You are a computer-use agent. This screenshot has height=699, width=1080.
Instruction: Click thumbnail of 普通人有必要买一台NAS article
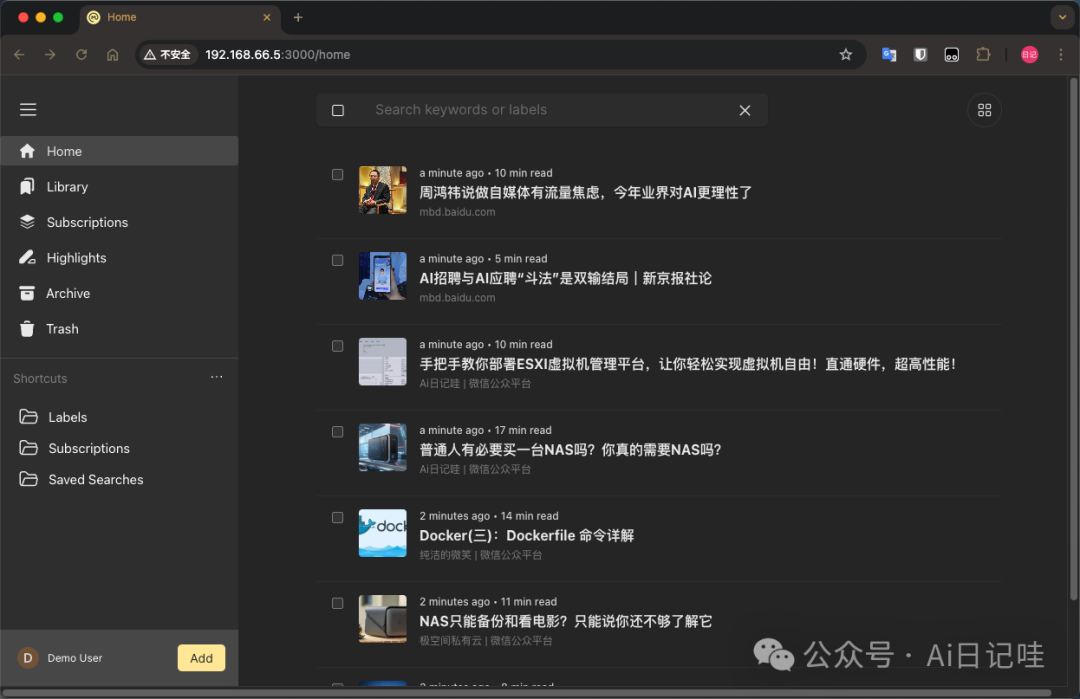click(382, 447)
